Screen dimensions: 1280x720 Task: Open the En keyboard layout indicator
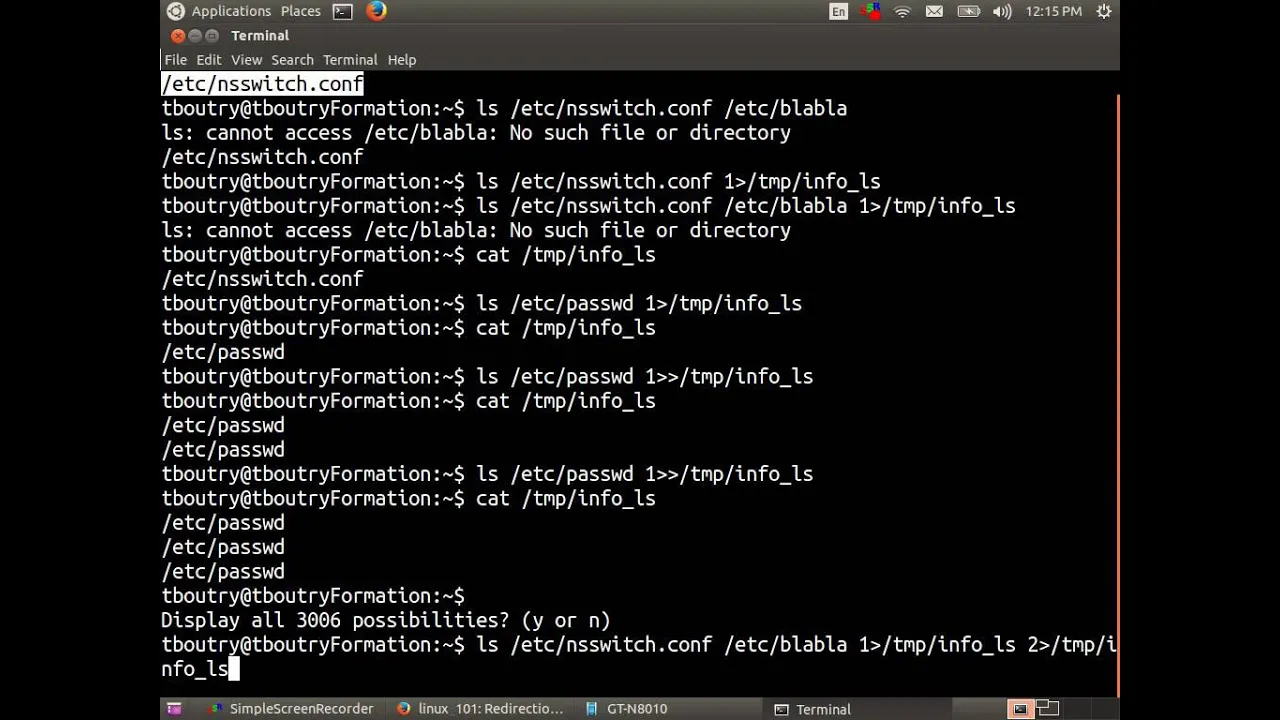coord(838,11)
